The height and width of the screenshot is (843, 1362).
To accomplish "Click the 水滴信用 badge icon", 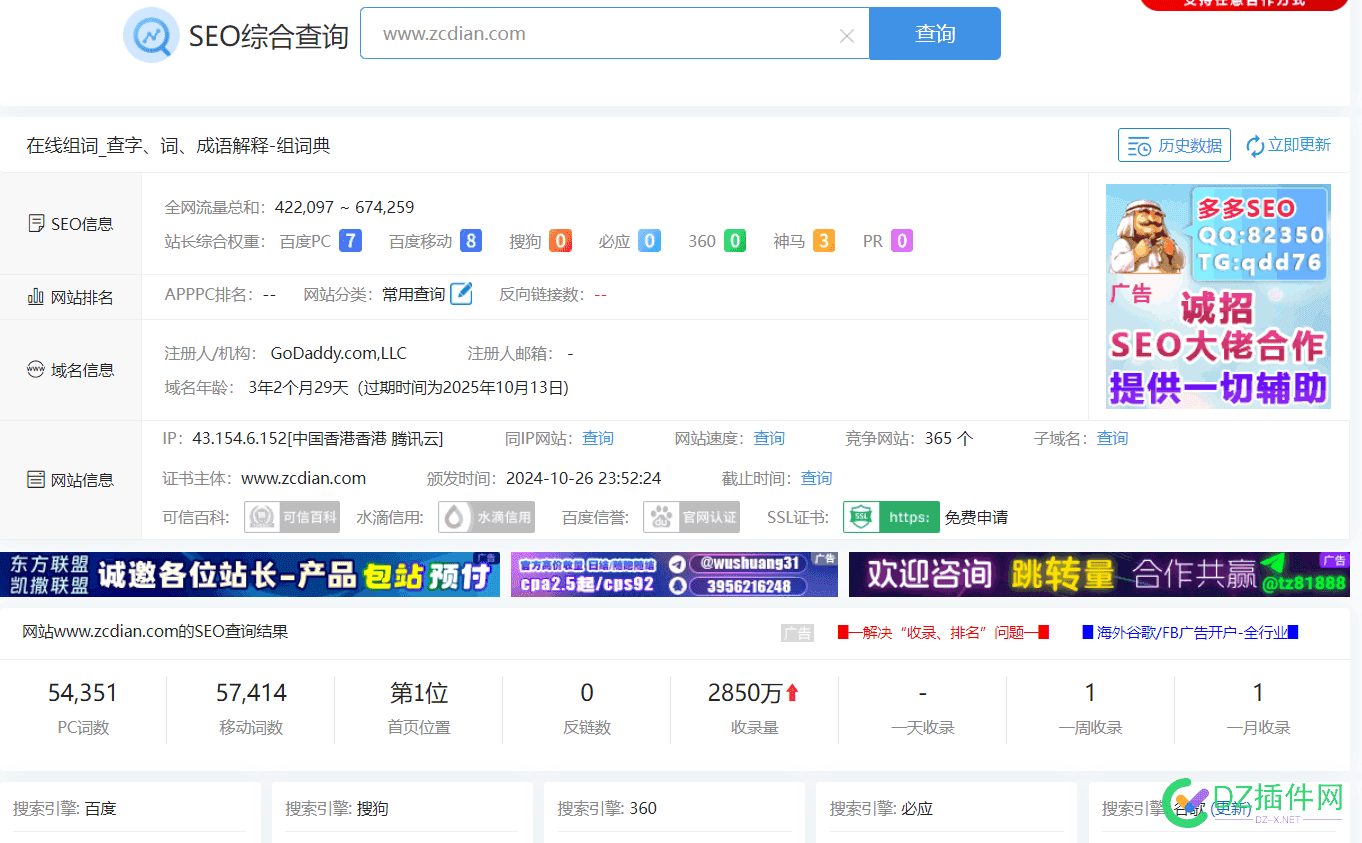I will 486,517.
